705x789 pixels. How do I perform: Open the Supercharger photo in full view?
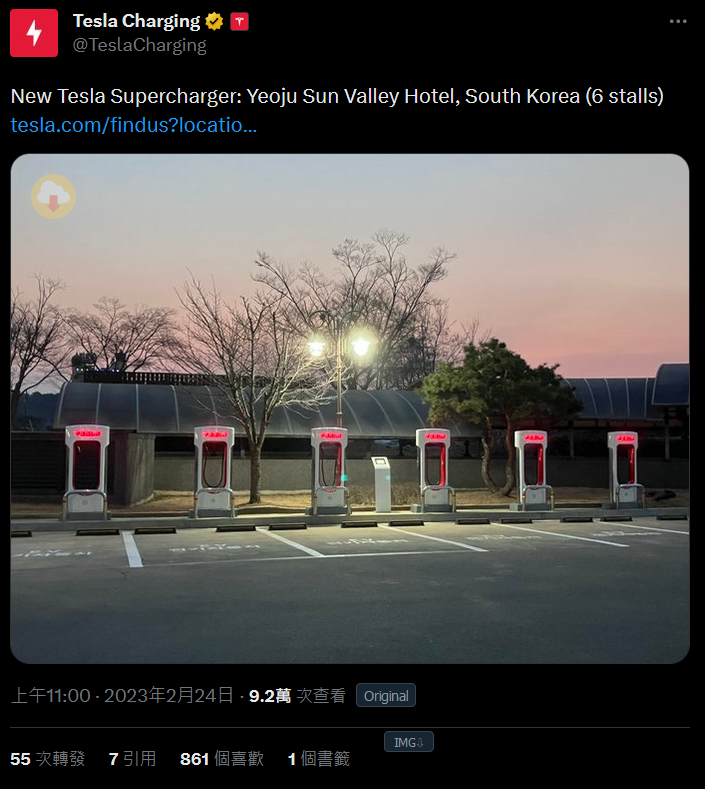tap(350, 409)
